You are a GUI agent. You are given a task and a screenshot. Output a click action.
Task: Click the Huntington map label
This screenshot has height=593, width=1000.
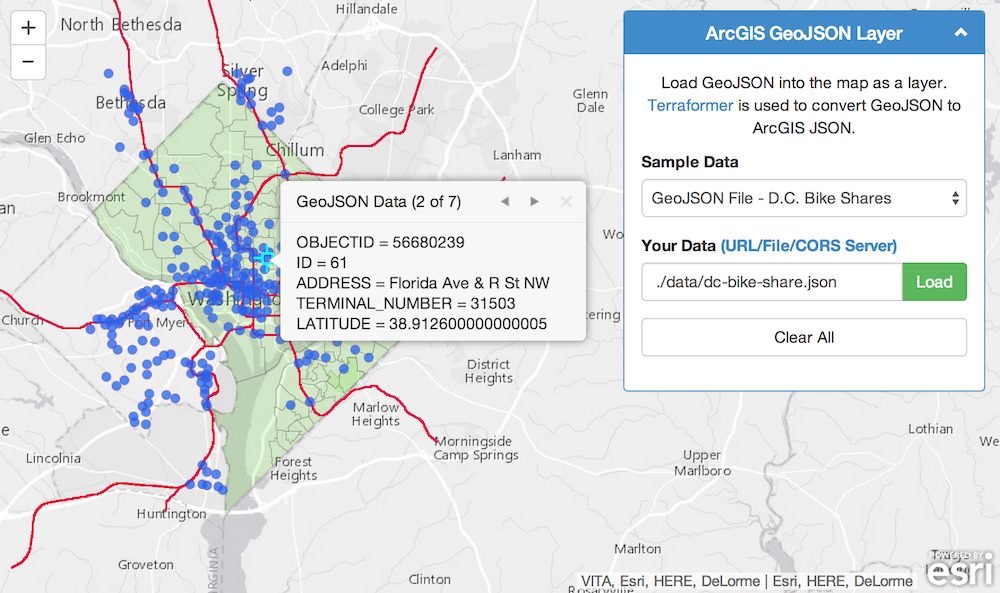click(172, 514)
